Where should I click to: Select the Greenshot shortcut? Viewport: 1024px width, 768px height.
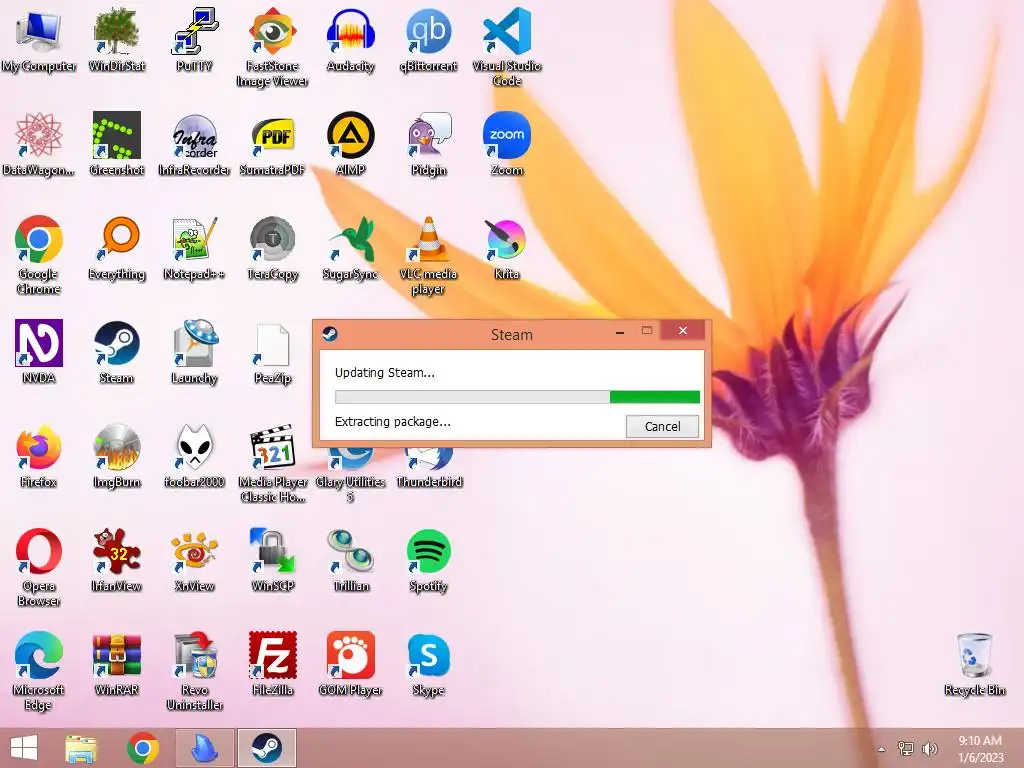116,144
